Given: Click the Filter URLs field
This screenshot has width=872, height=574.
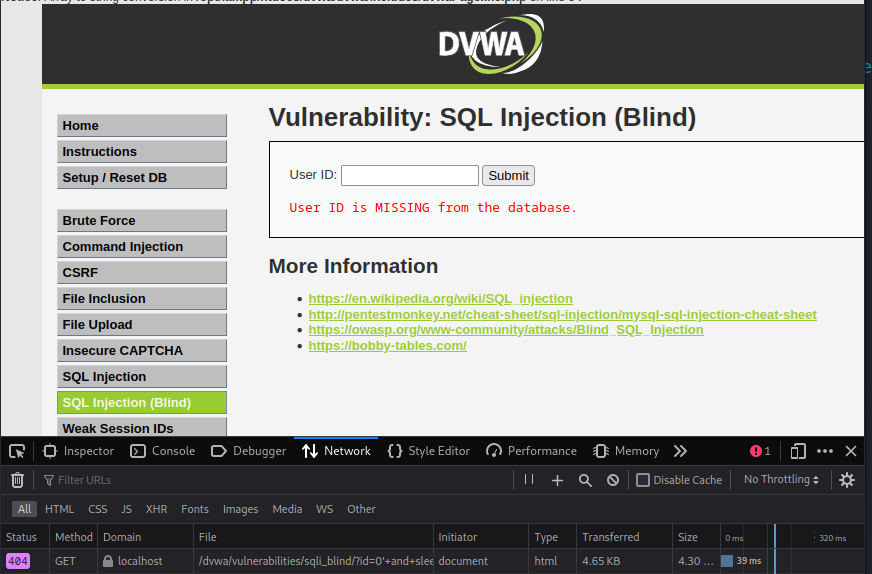Looking at the screenshot, I should pyautogui.click(x=275, y=480).
